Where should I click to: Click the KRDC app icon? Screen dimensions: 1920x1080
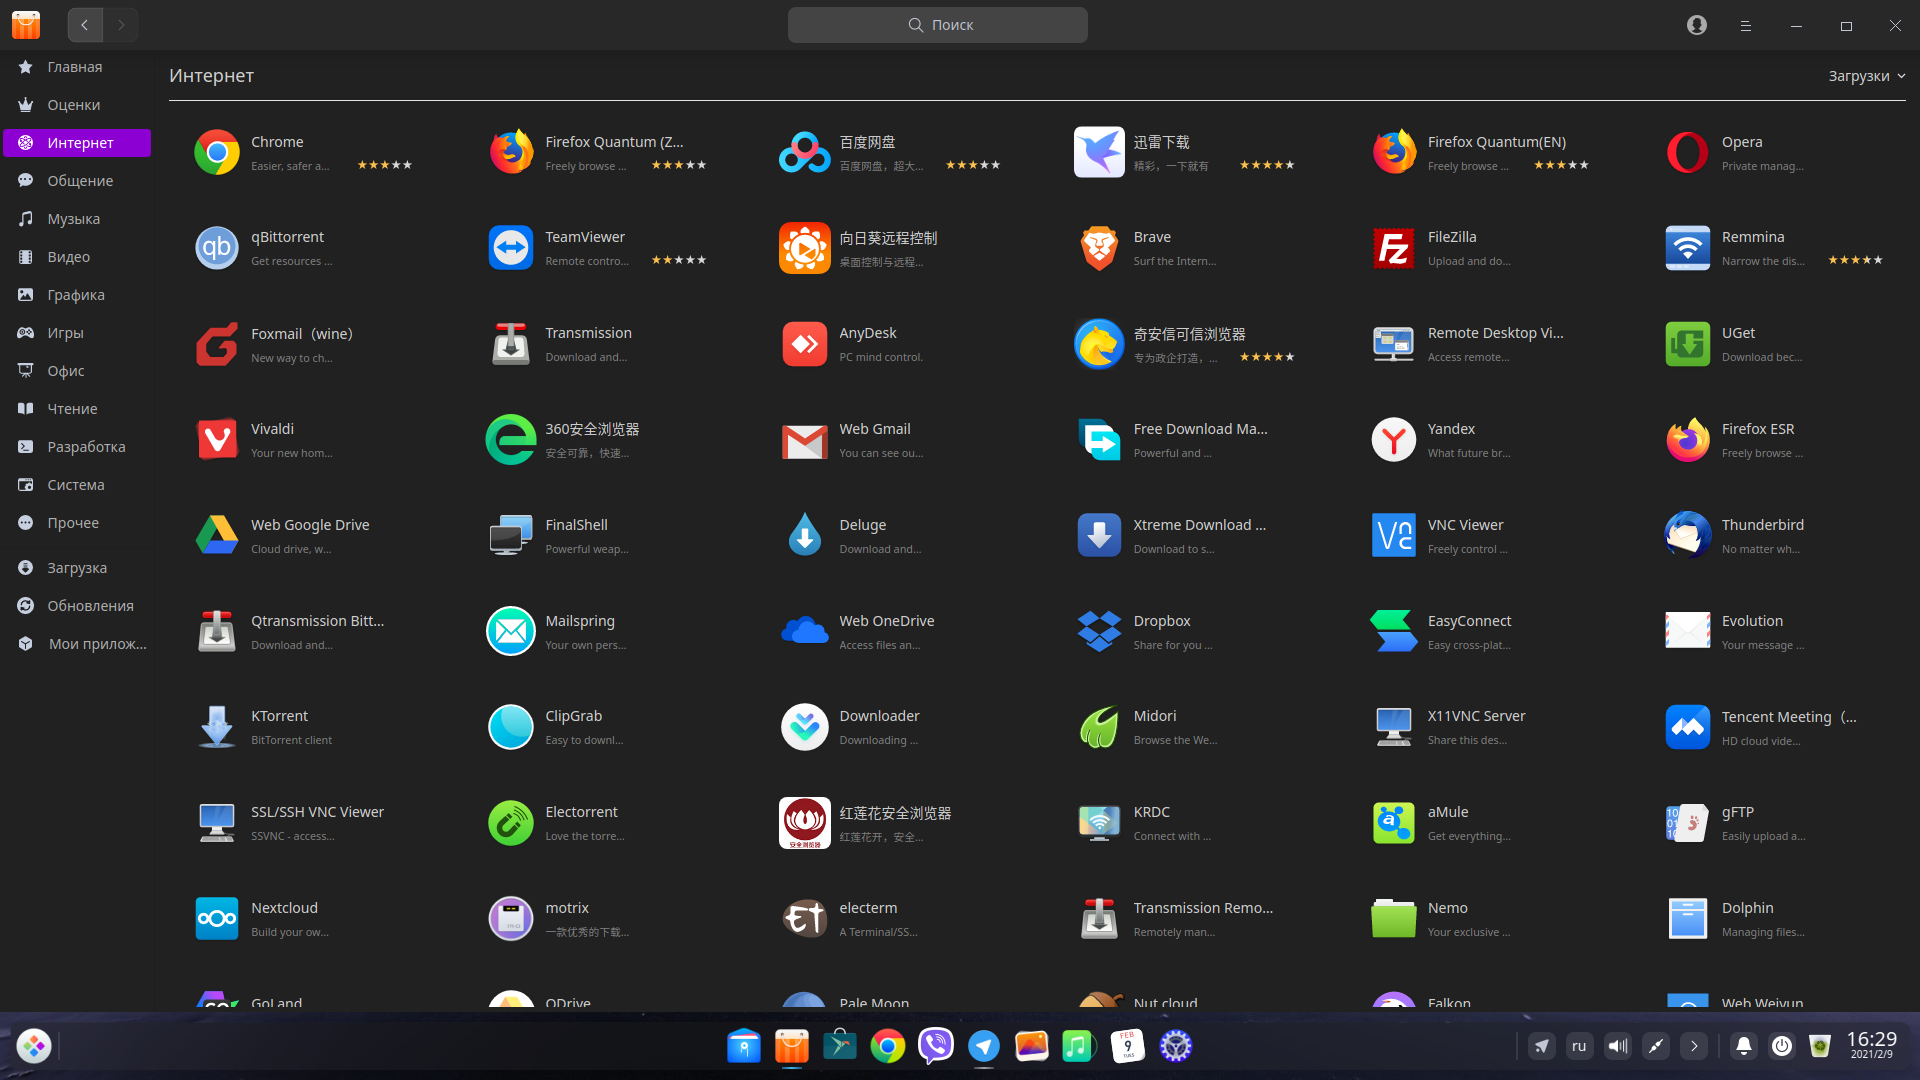coord(1099,823)
